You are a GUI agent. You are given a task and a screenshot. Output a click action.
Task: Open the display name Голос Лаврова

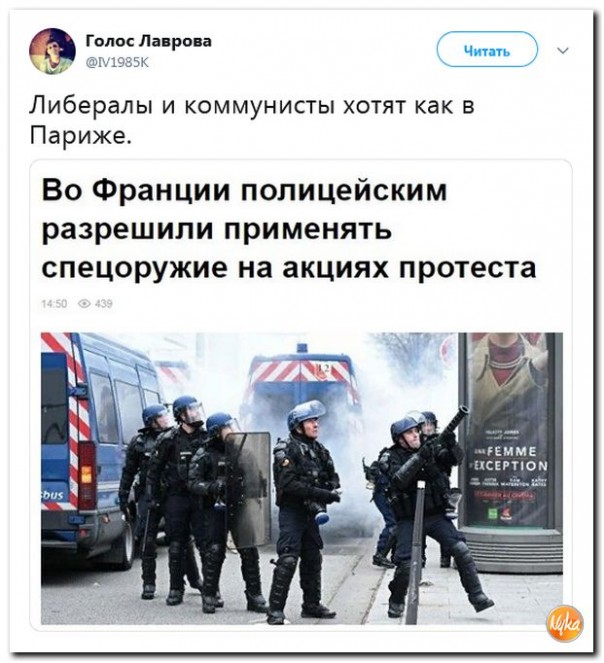(x=149, y=41)
